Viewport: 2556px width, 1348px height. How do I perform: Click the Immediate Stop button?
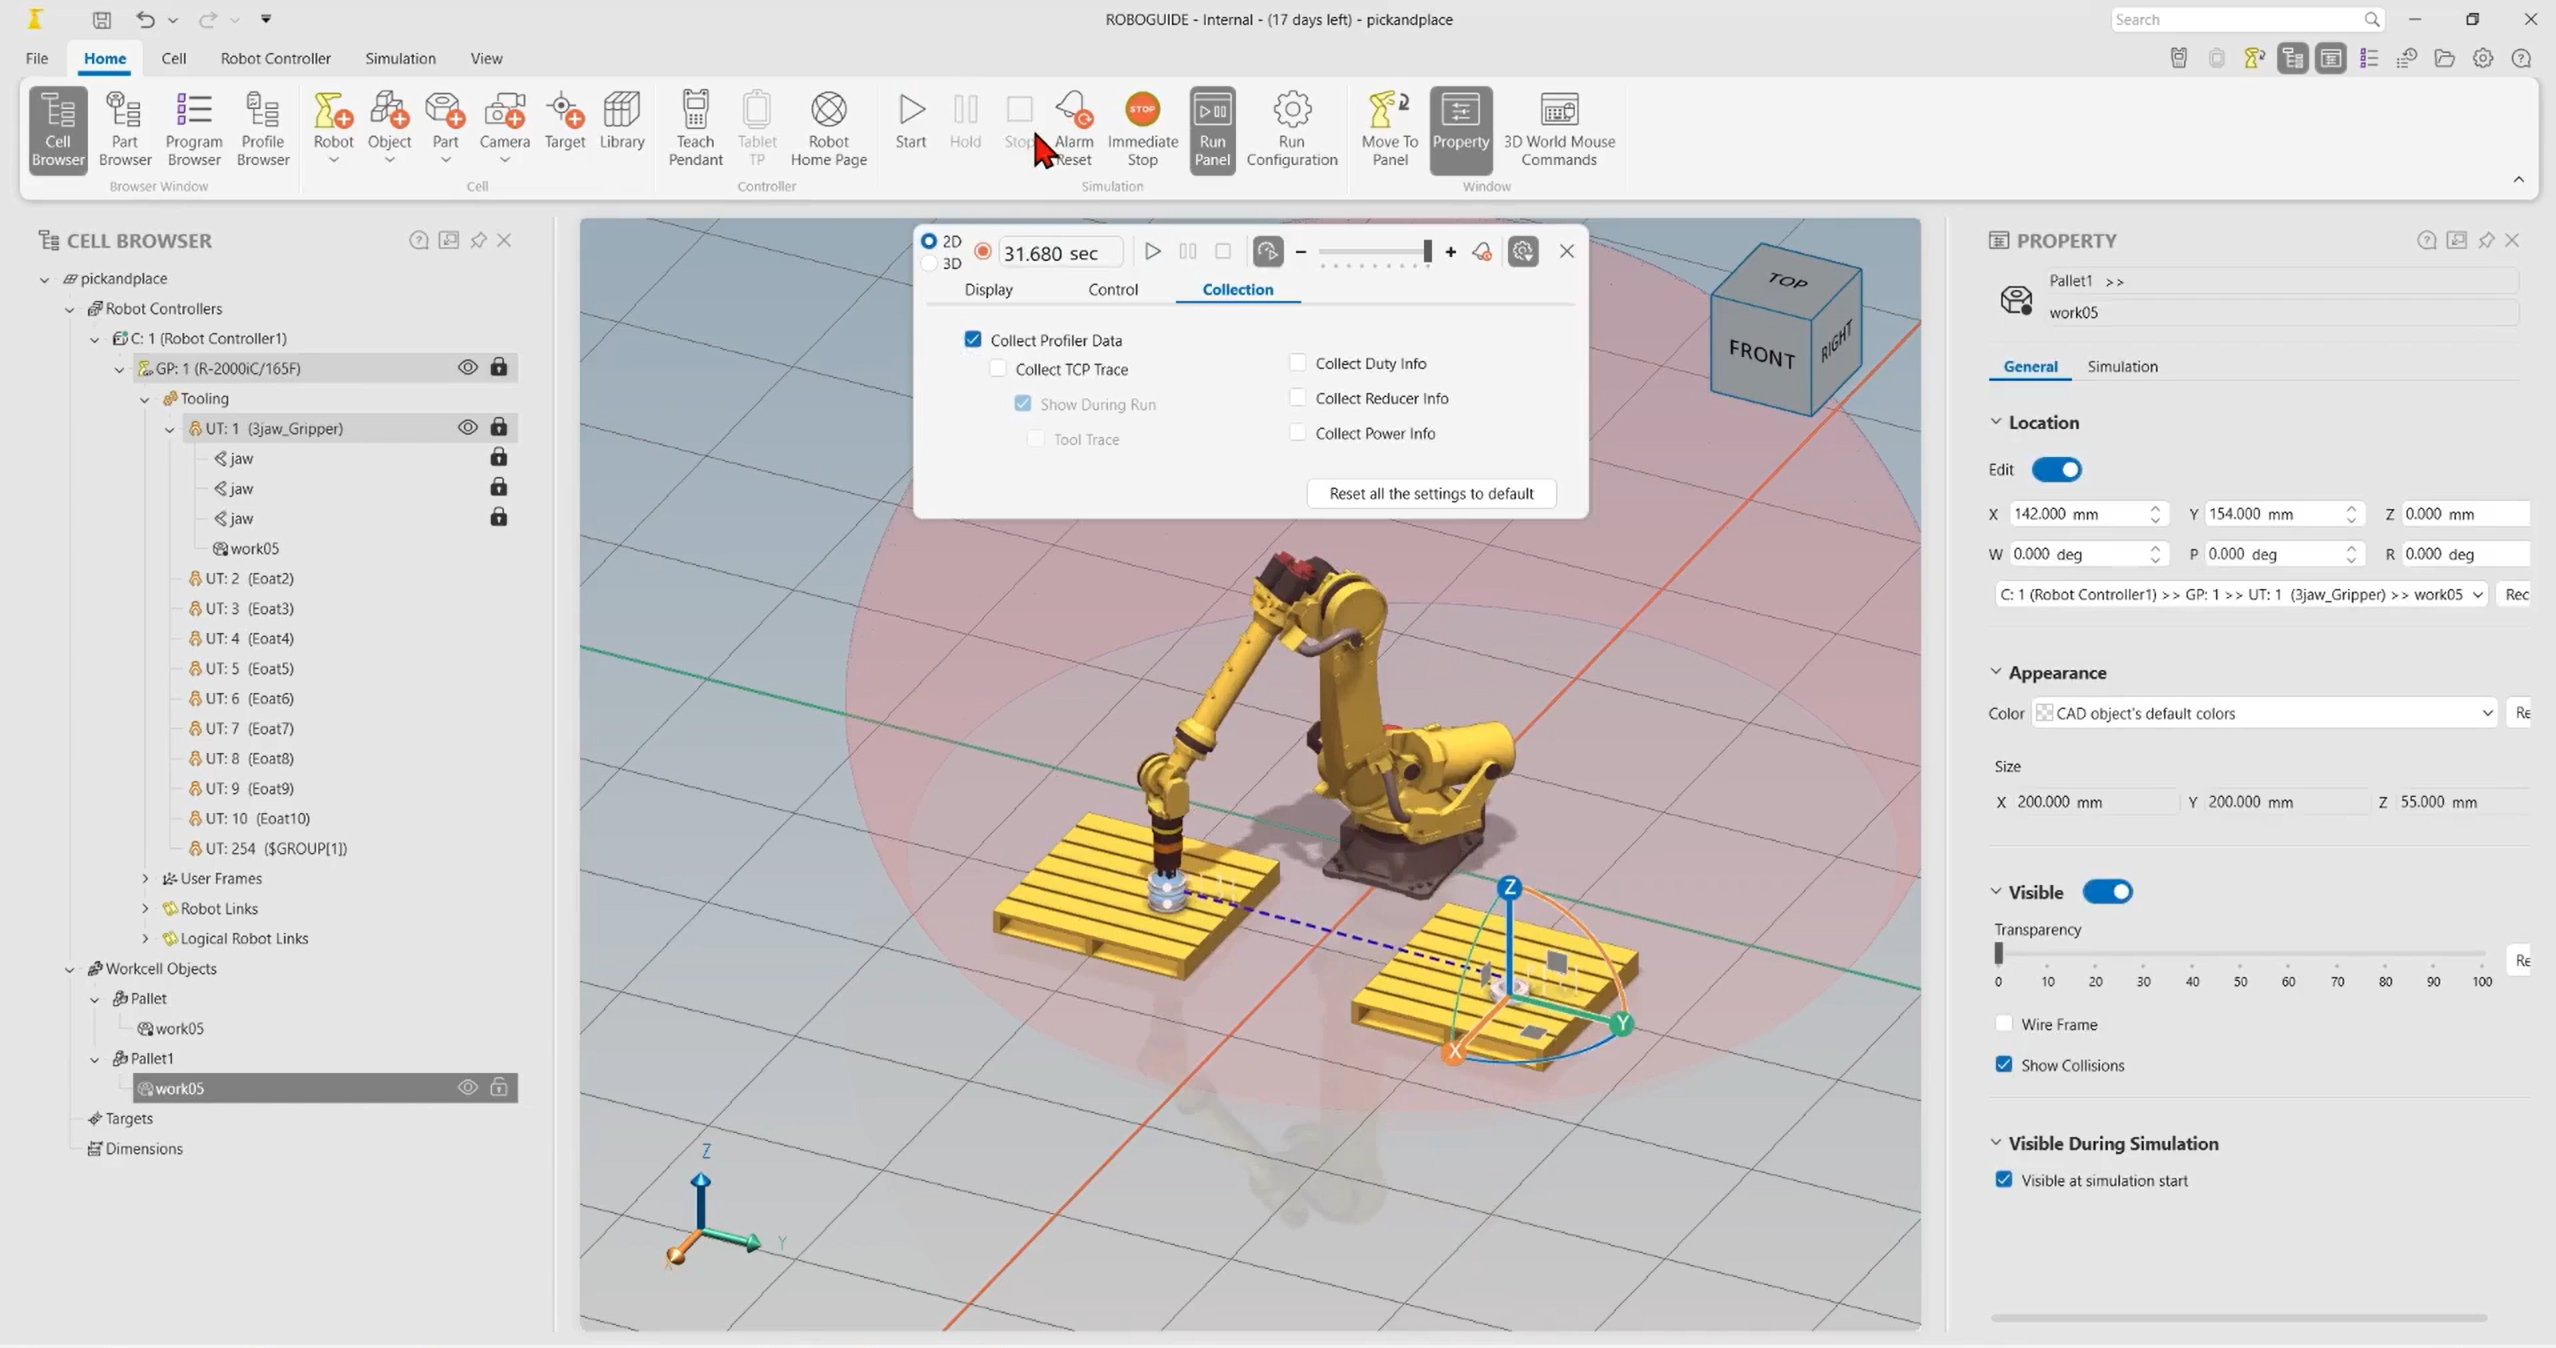click(1142, 130)
